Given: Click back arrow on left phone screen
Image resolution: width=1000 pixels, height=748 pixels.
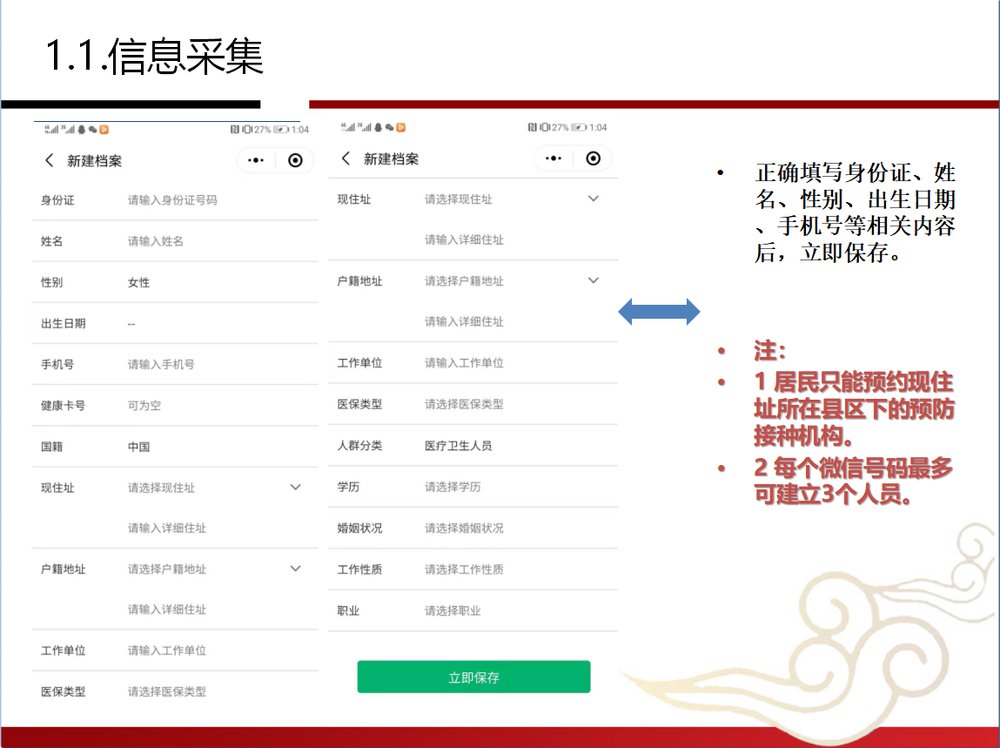Looking at the screenshot, I should (49, 161).
